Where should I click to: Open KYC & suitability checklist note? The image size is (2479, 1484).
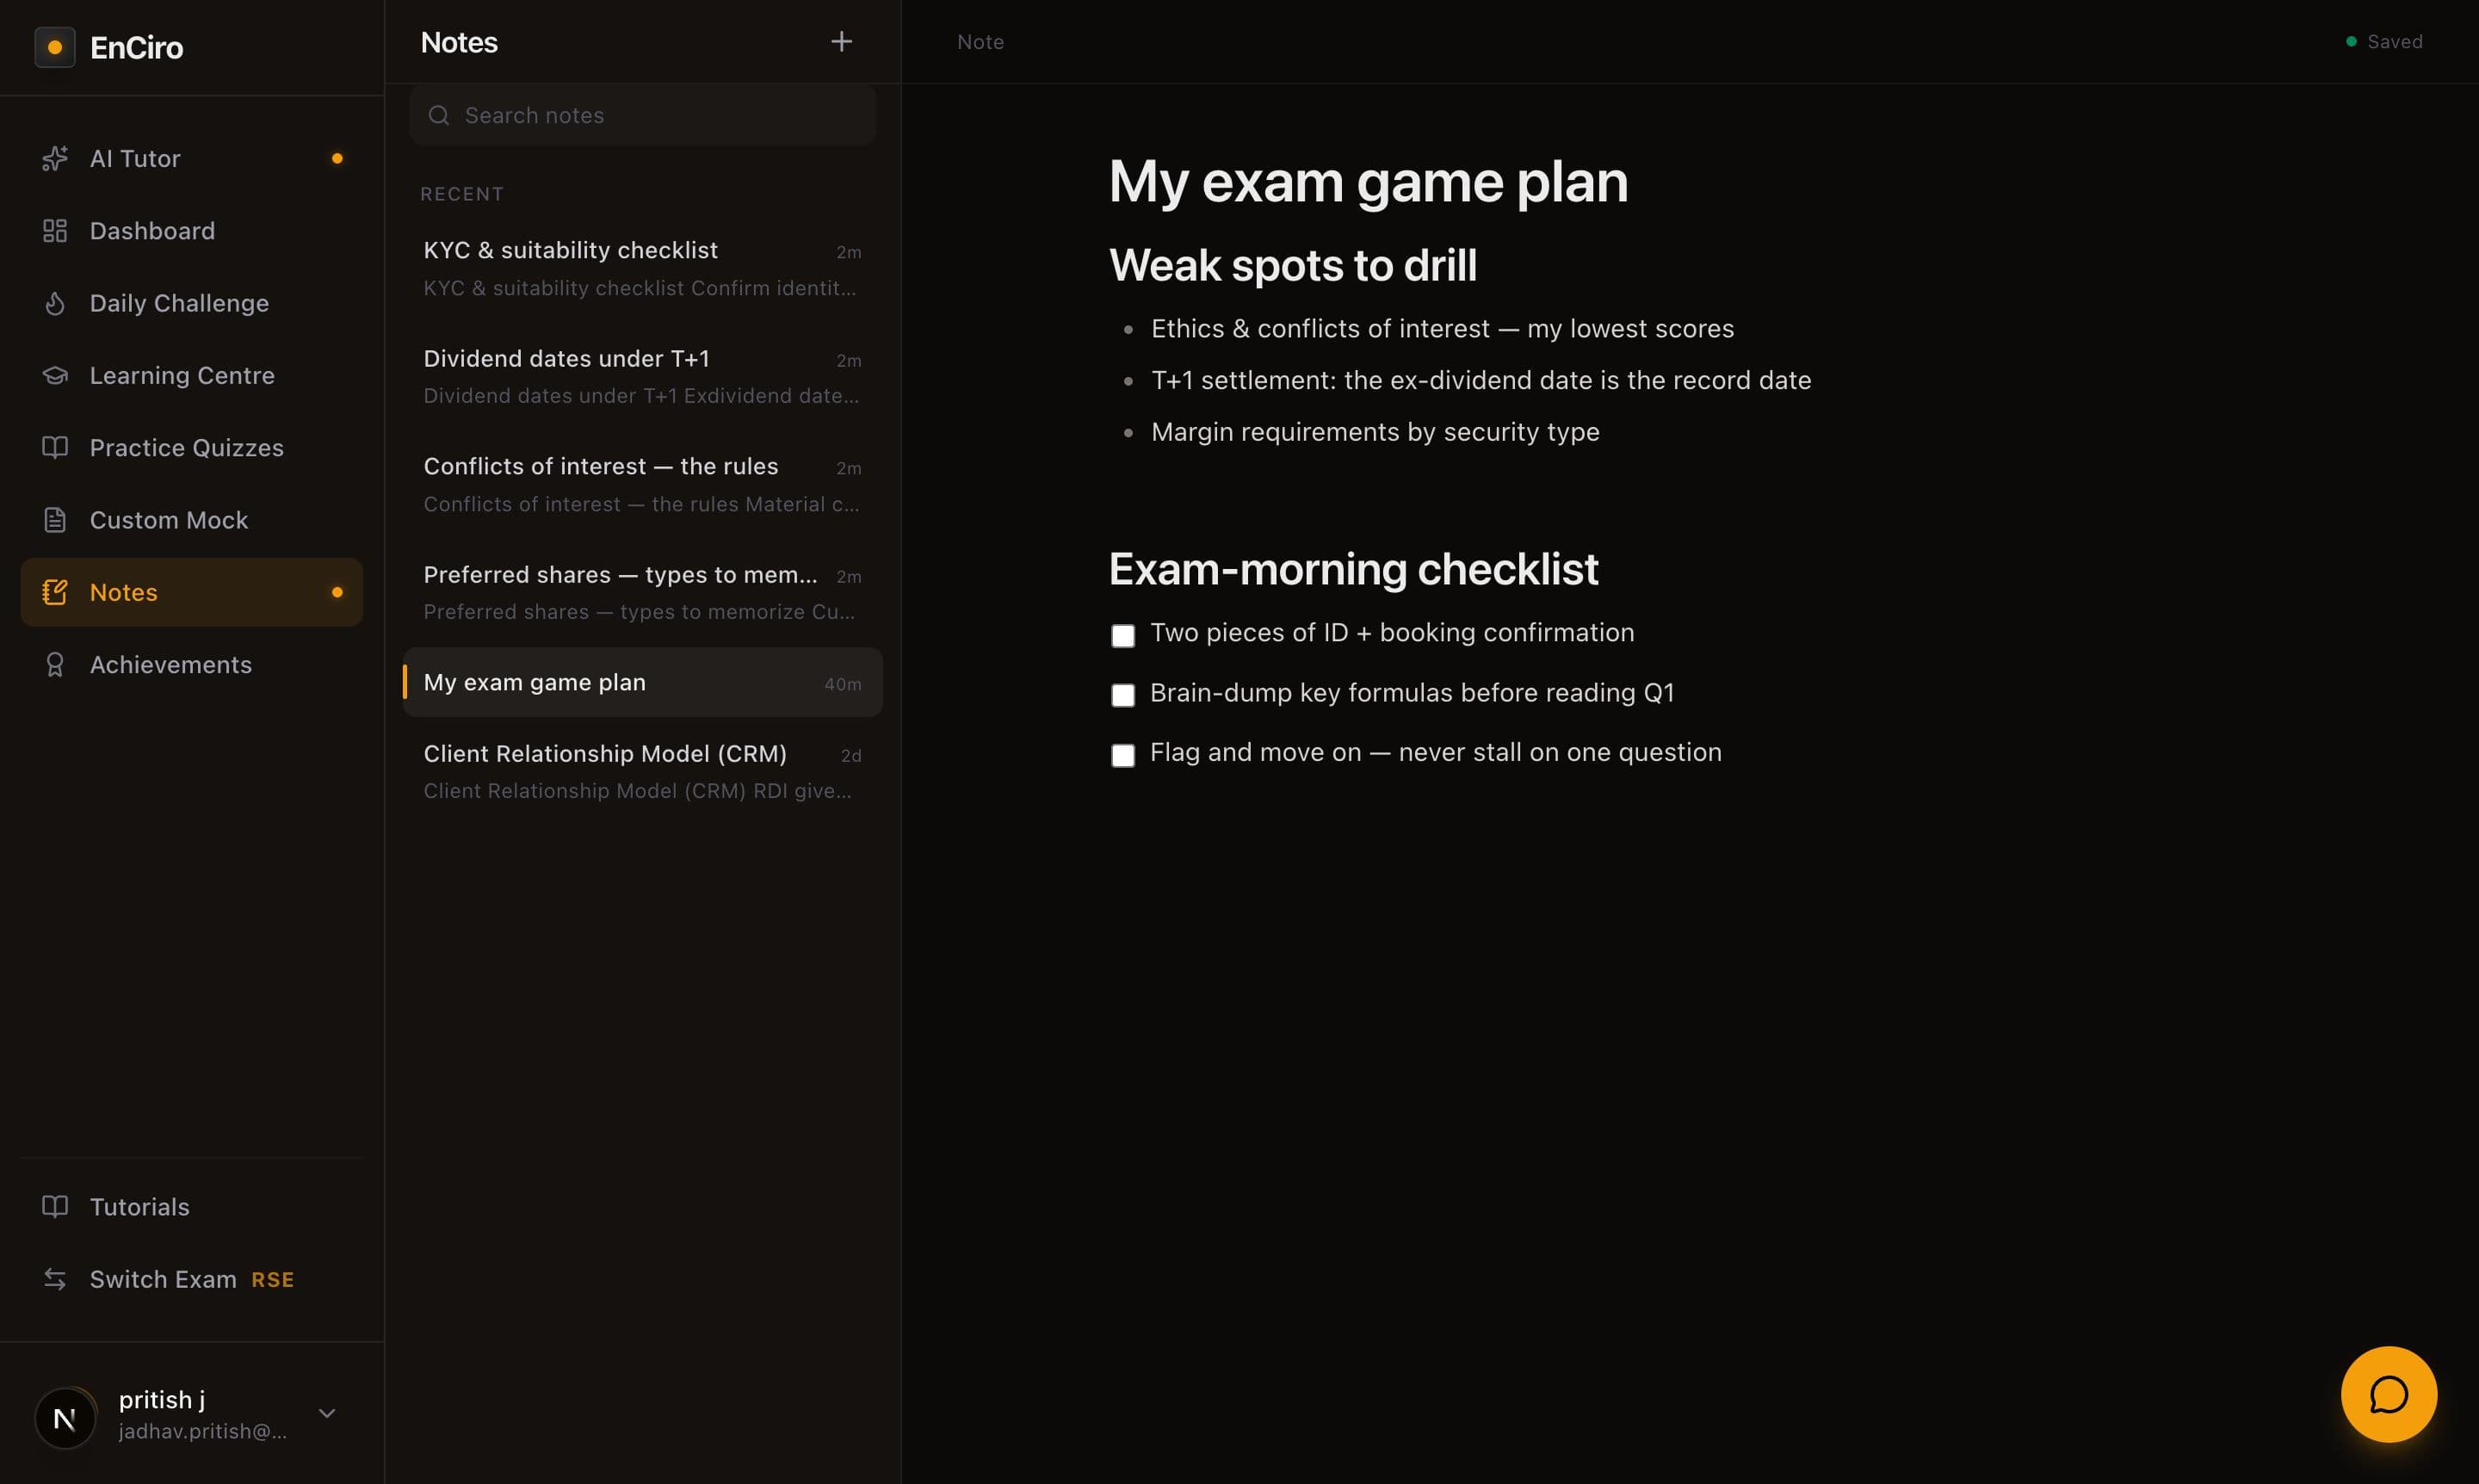[x=642, y=268]
